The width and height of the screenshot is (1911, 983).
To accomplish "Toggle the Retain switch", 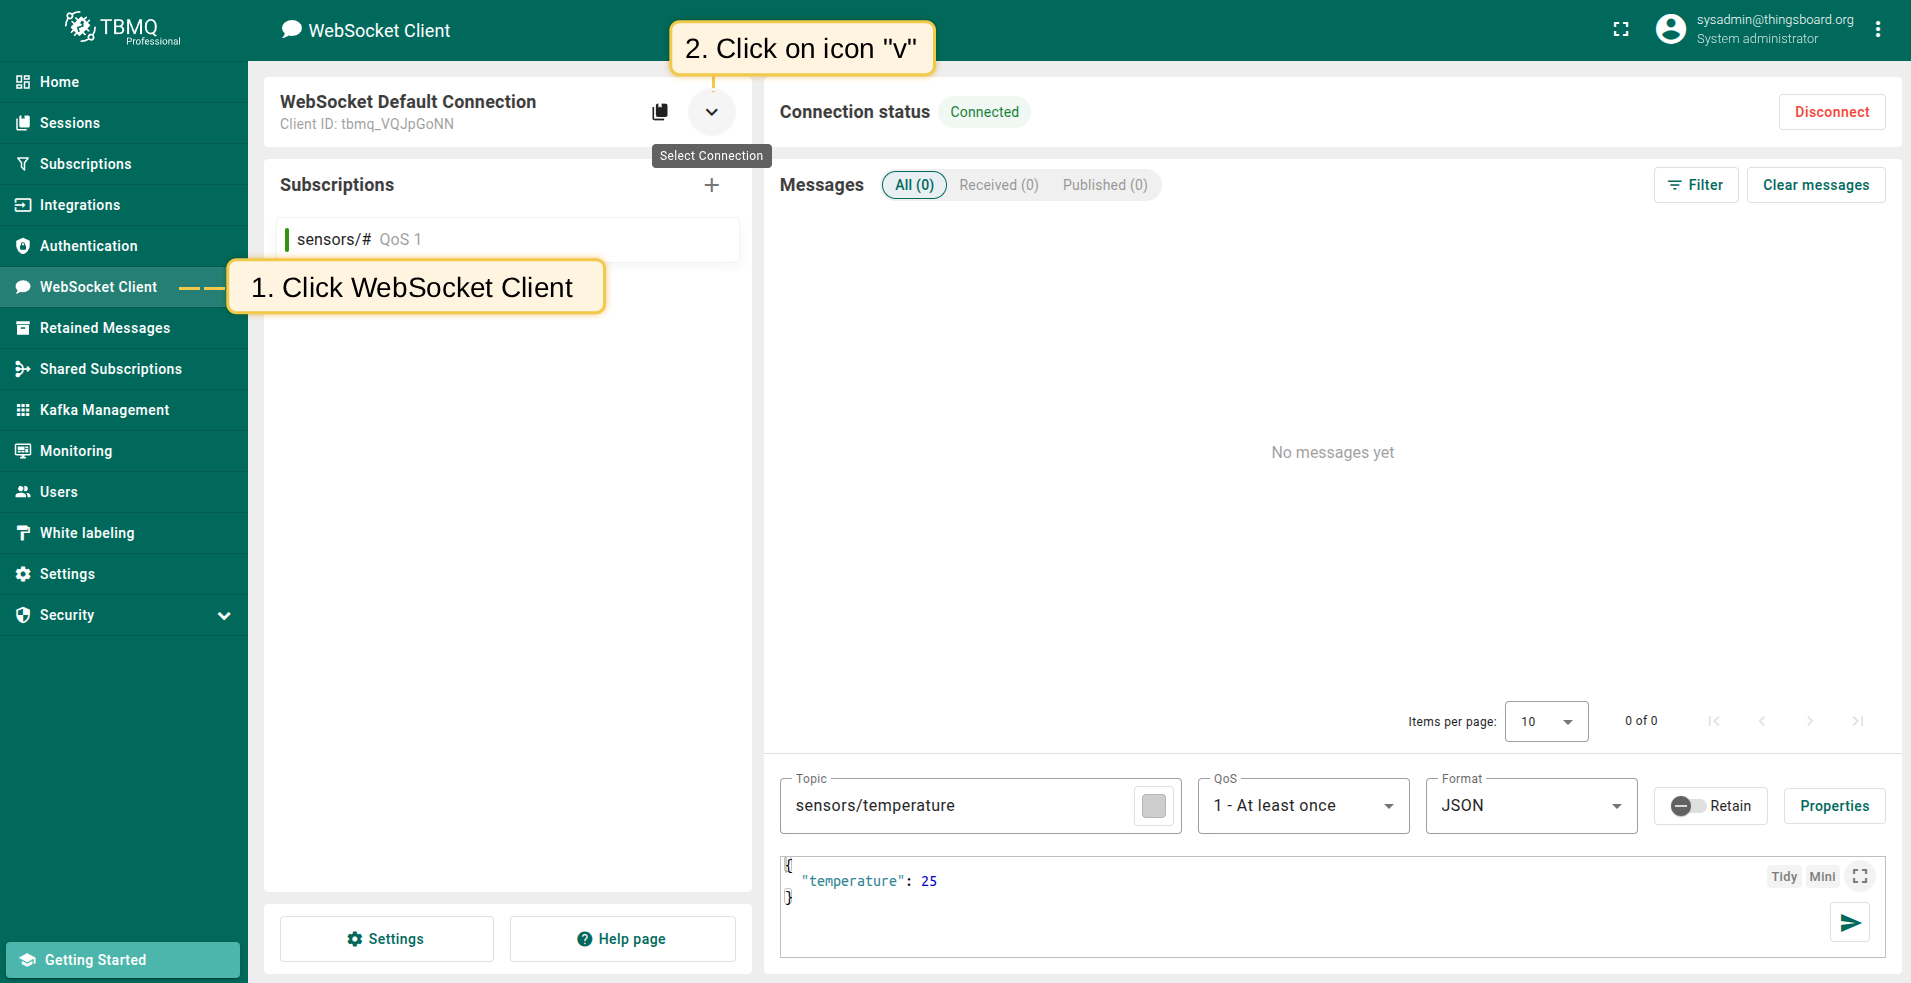I will (1688, 806).
